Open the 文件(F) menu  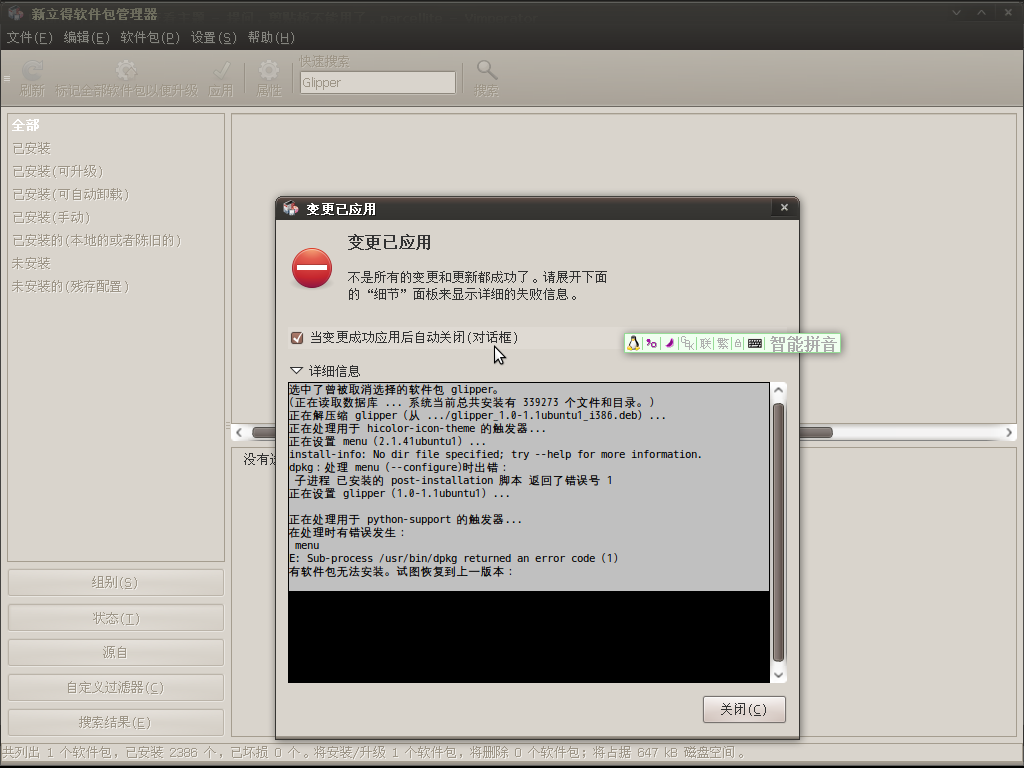click(29, 38)
